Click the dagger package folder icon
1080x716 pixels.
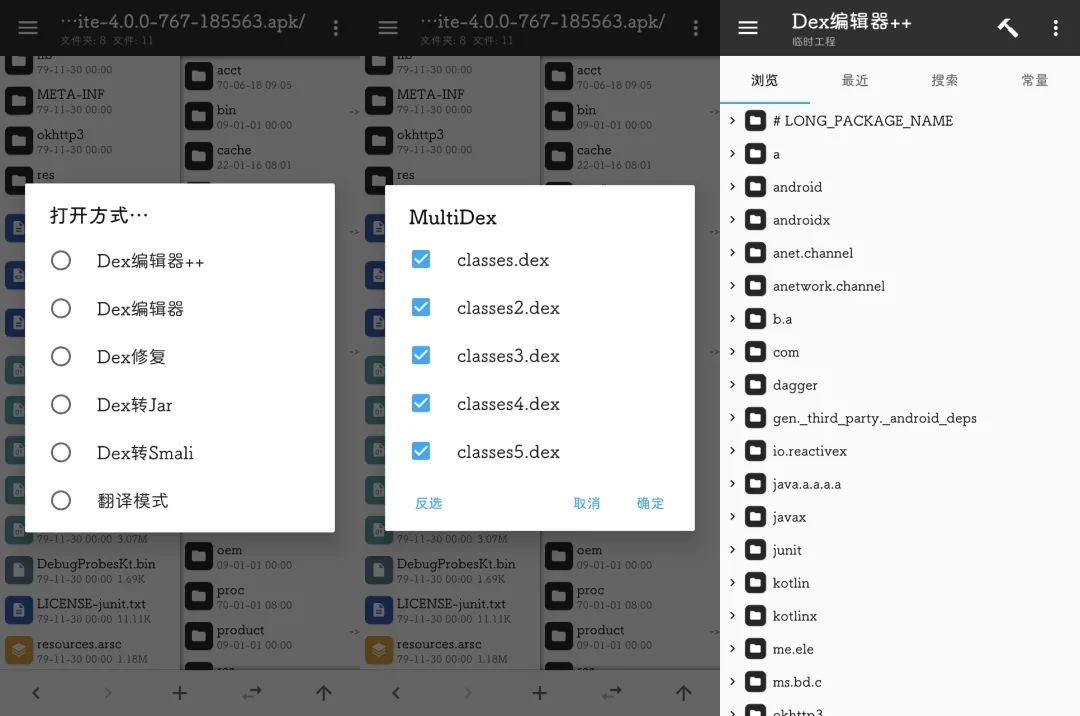(x=755, y=385)
